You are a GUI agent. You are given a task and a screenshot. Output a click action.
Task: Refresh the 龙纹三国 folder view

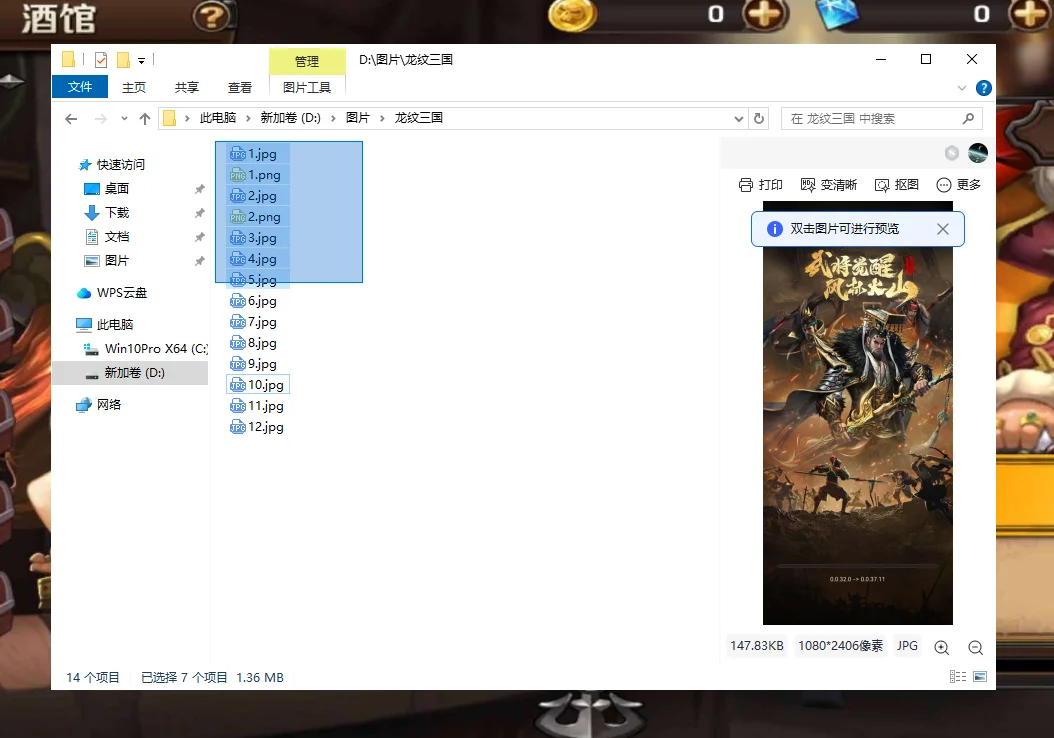pos(759,118)
